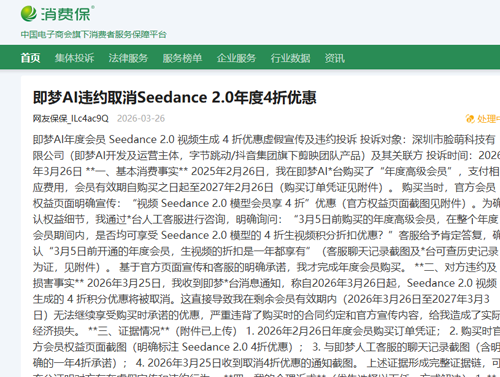The image size is (500, 377).
Task: Open the 首页 nav tab
Action: click(30, 58)
